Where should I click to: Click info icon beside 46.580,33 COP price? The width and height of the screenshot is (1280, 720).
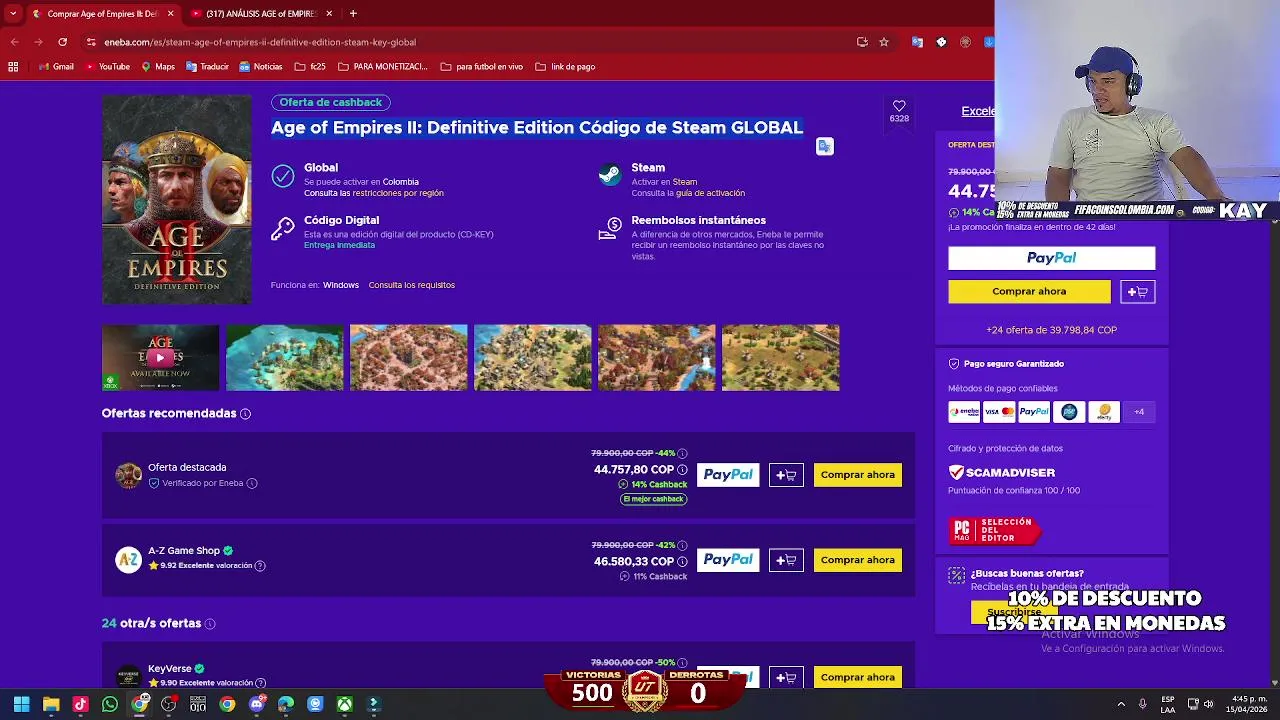click(x=682, y=562)
